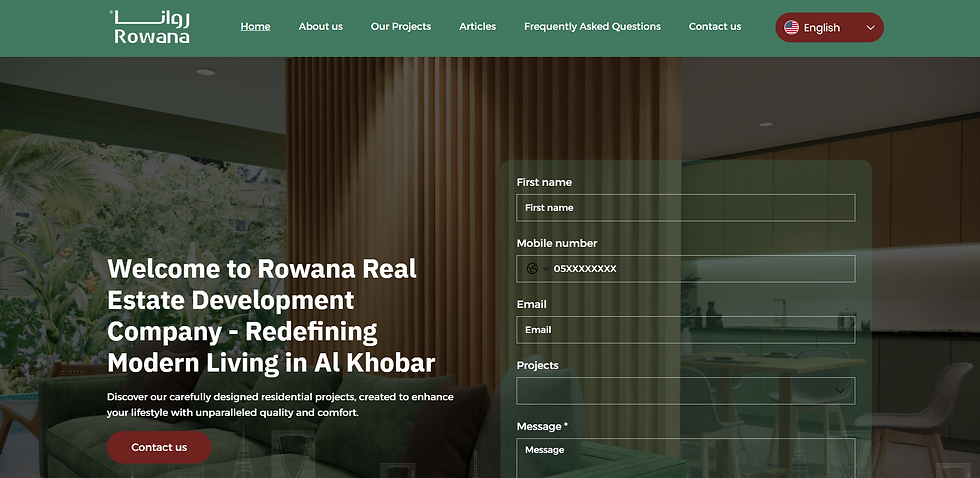The image size is (980, 478).
Task: Expand the English language dropdown
Action: (x=829, y=27)
